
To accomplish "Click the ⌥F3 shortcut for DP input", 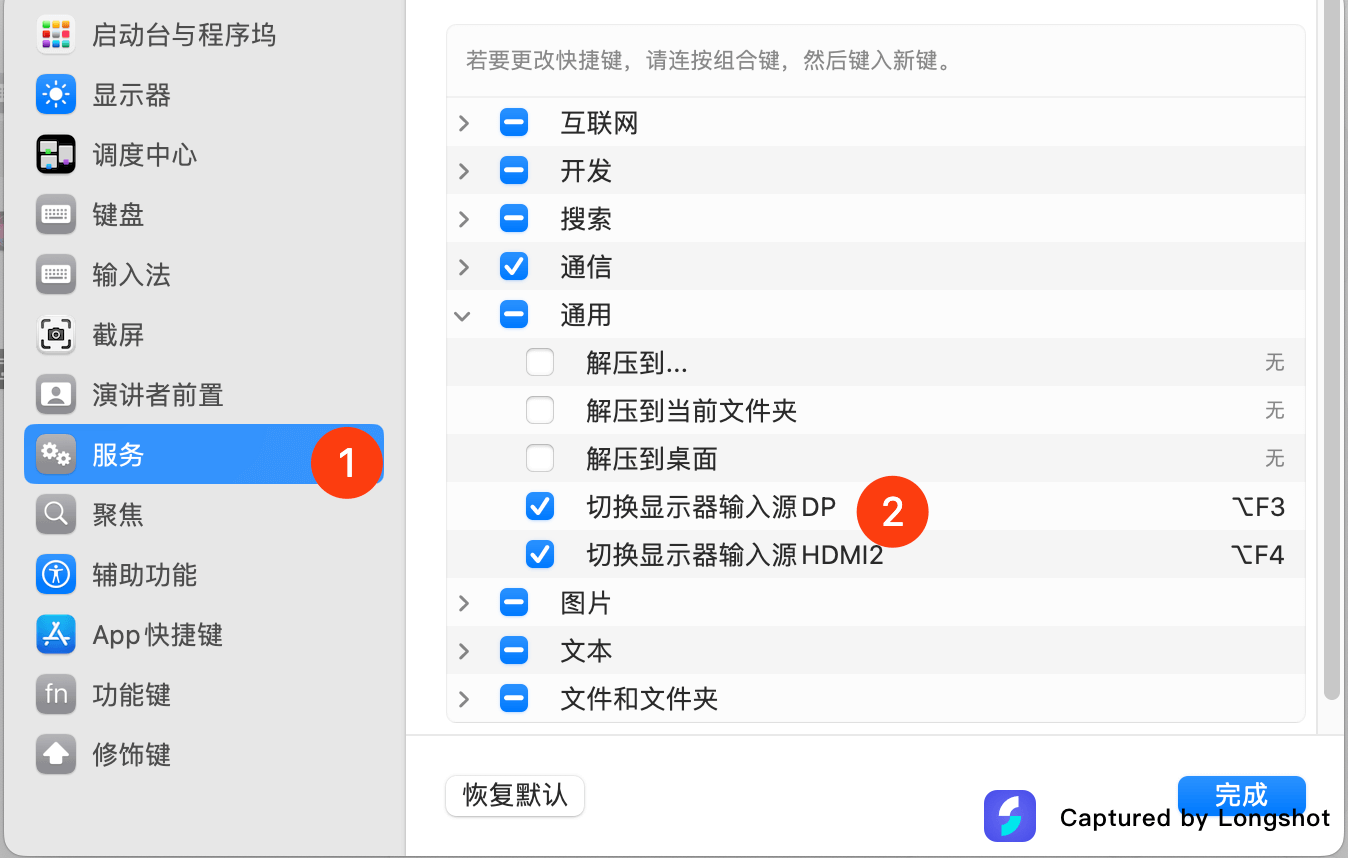I will (x=1258, y=507).
